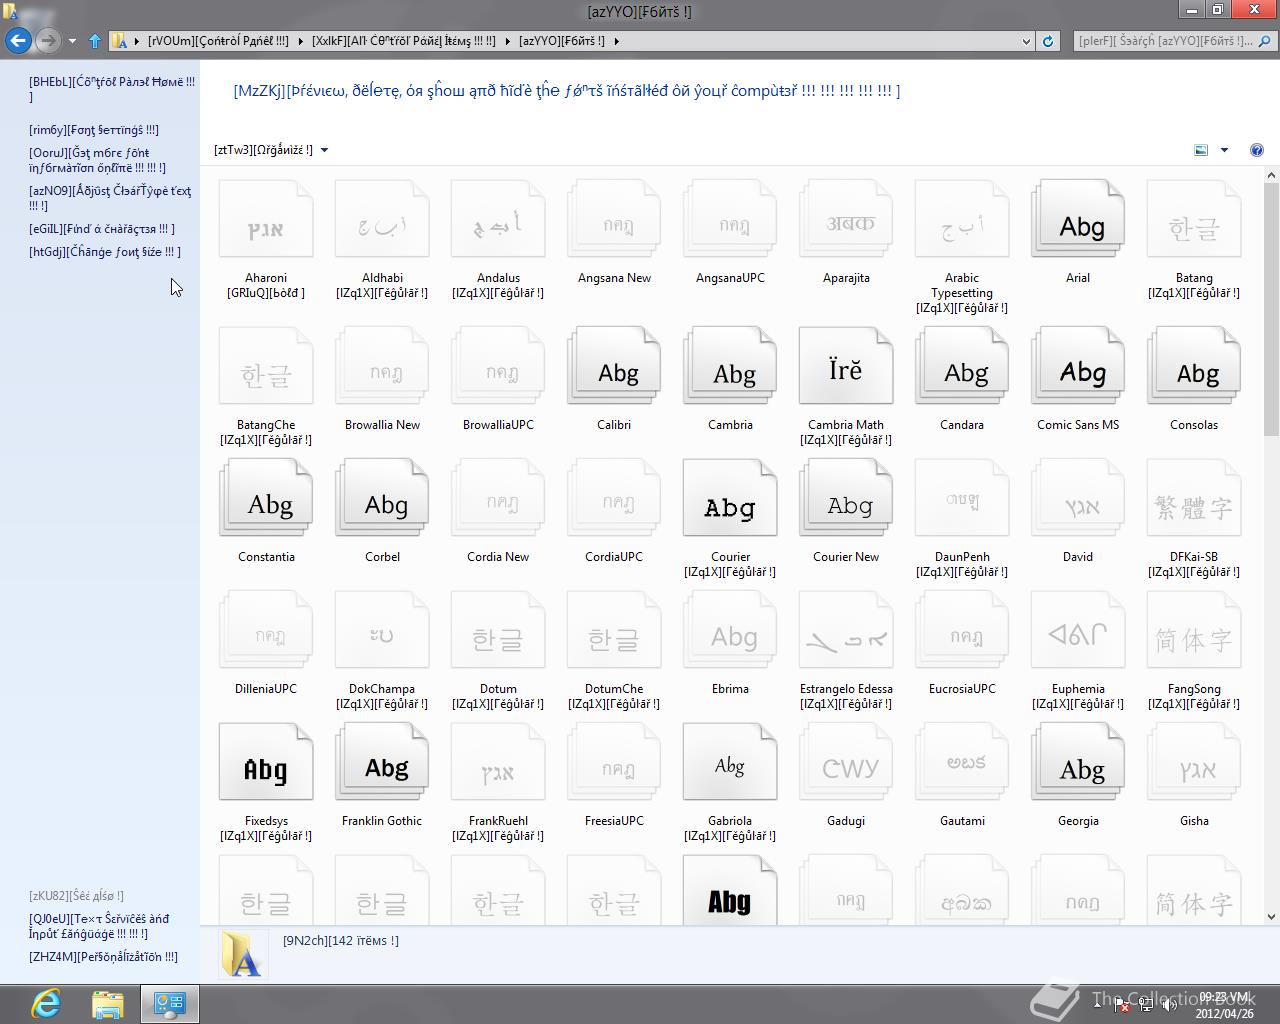Select the Gabriola font icon
Viewport: 1280px width, 1024px height.
point(730,763)
